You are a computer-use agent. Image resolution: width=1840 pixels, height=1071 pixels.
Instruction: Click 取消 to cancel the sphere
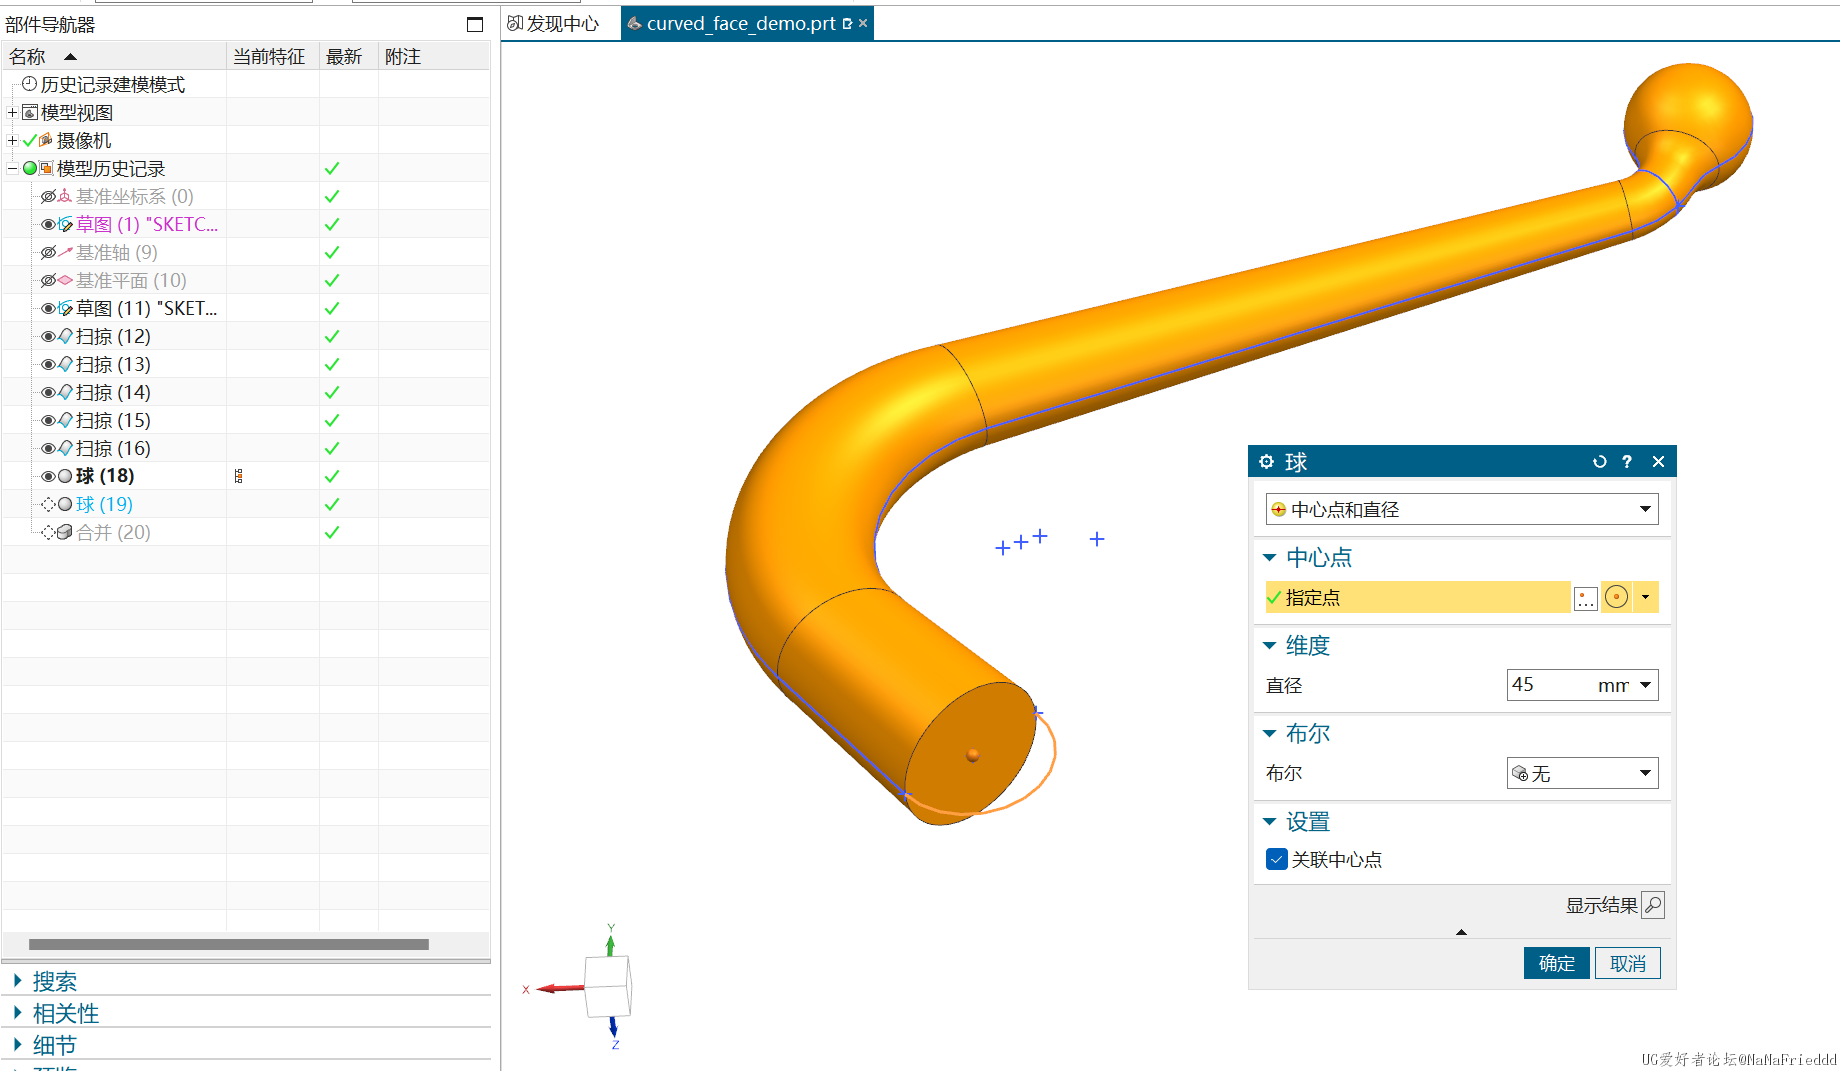[x=1628, y=963]
